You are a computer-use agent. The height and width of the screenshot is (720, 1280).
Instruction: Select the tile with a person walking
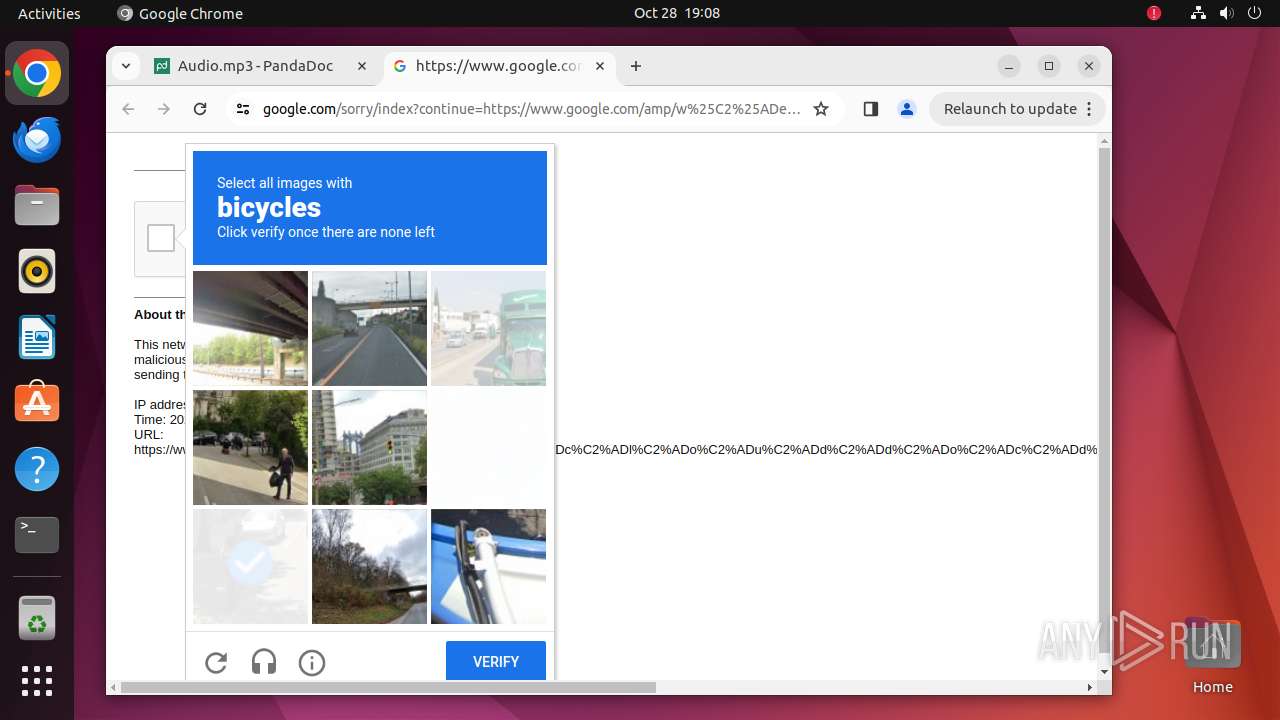pos(250,447)
